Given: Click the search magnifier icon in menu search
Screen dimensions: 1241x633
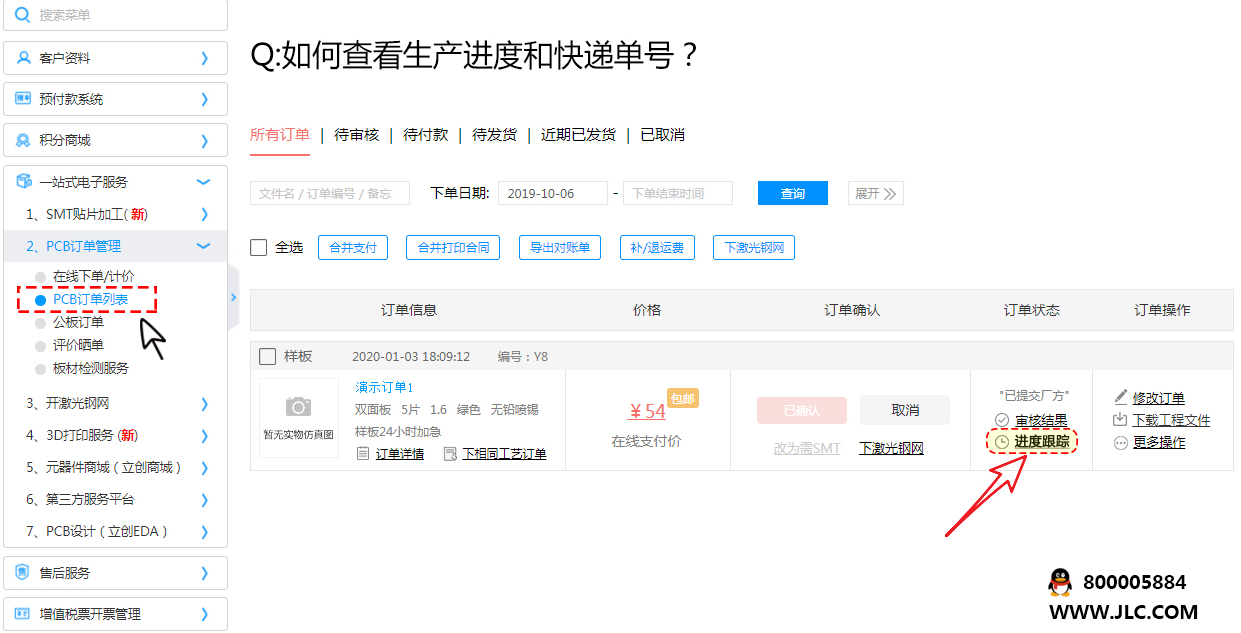Looking at the screenshot, I should 23,15.
